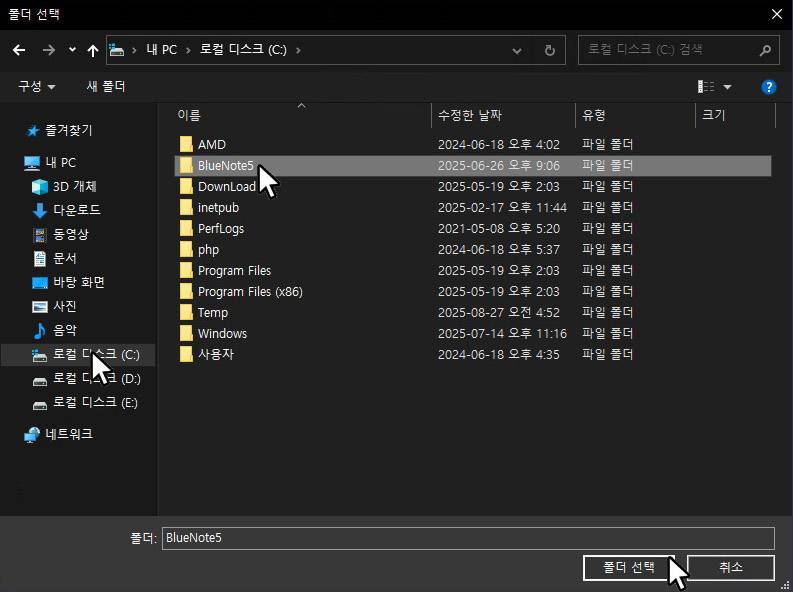Click the drive icon in address bar

click(117, 50)
